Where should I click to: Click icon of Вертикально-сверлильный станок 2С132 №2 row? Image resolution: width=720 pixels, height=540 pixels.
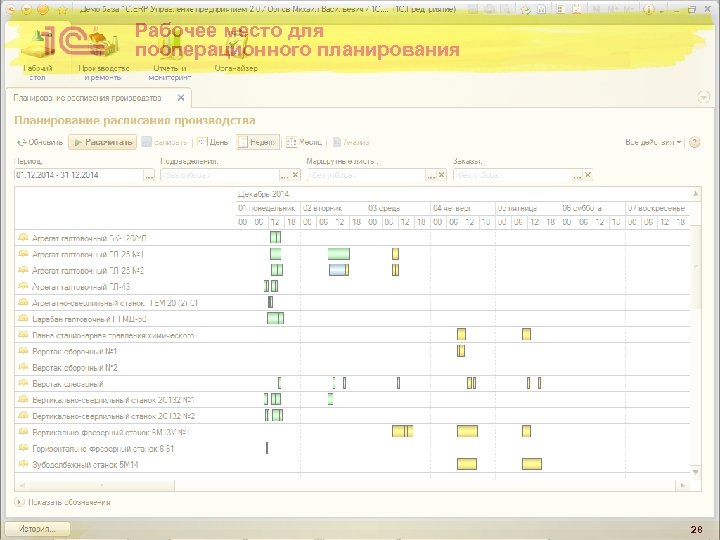pyautogui.click(x=23, y=416)
